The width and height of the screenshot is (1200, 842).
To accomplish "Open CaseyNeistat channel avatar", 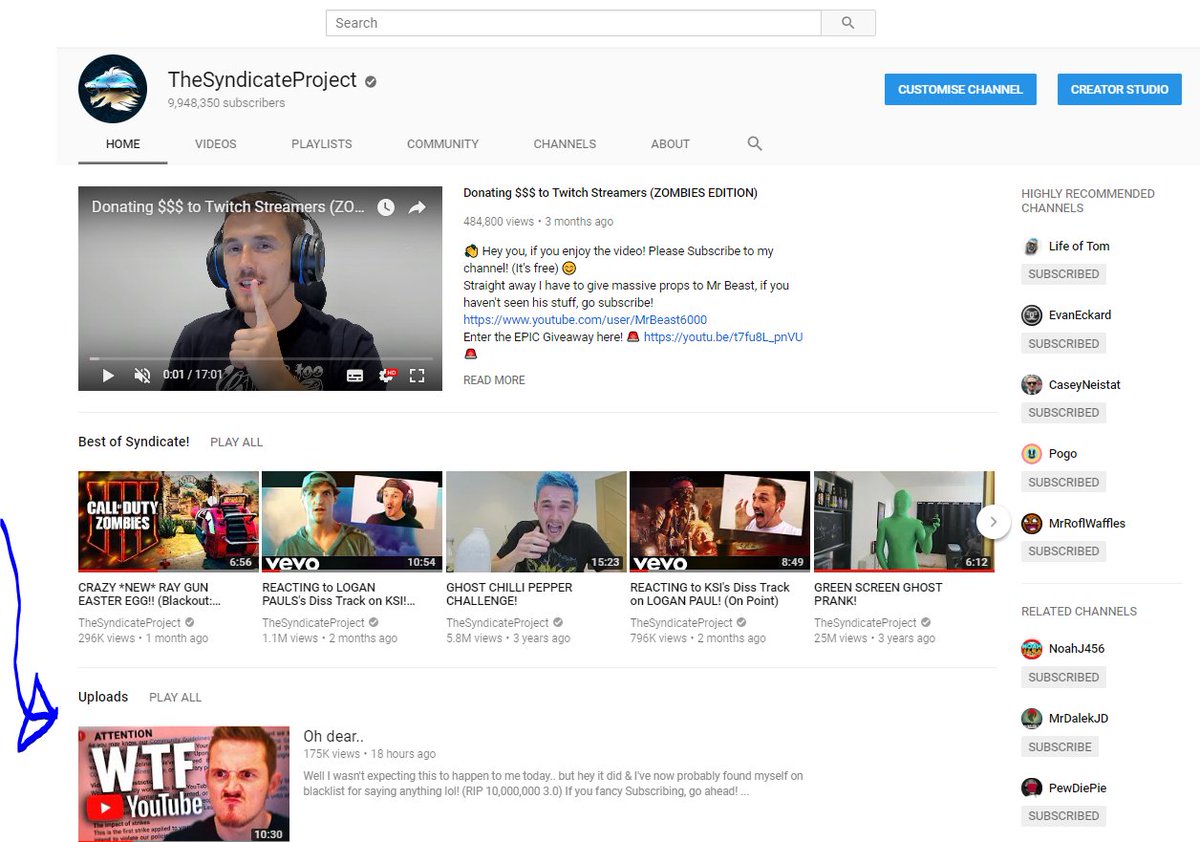I will [x=1031, y=385].
